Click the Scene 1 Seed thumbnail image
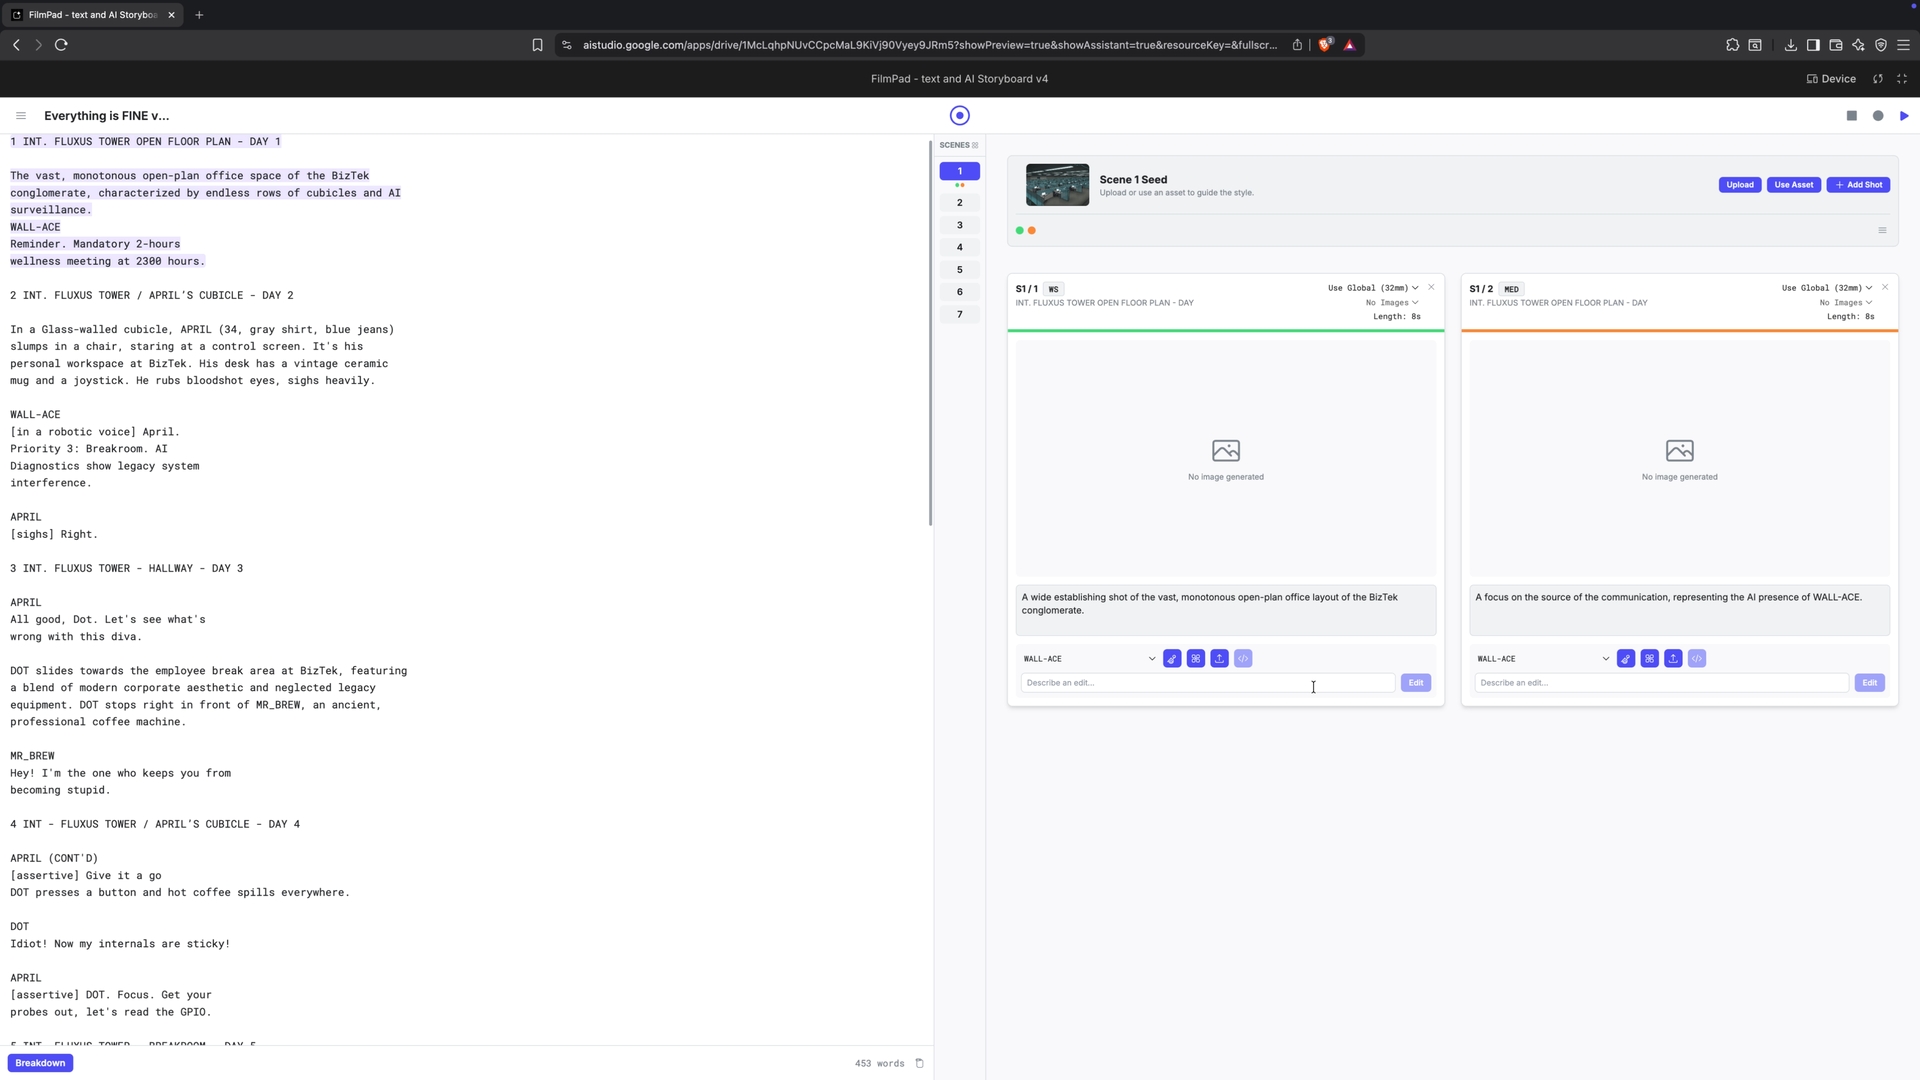Screen dimensions: 1920x1080 tap(1057, 185)
